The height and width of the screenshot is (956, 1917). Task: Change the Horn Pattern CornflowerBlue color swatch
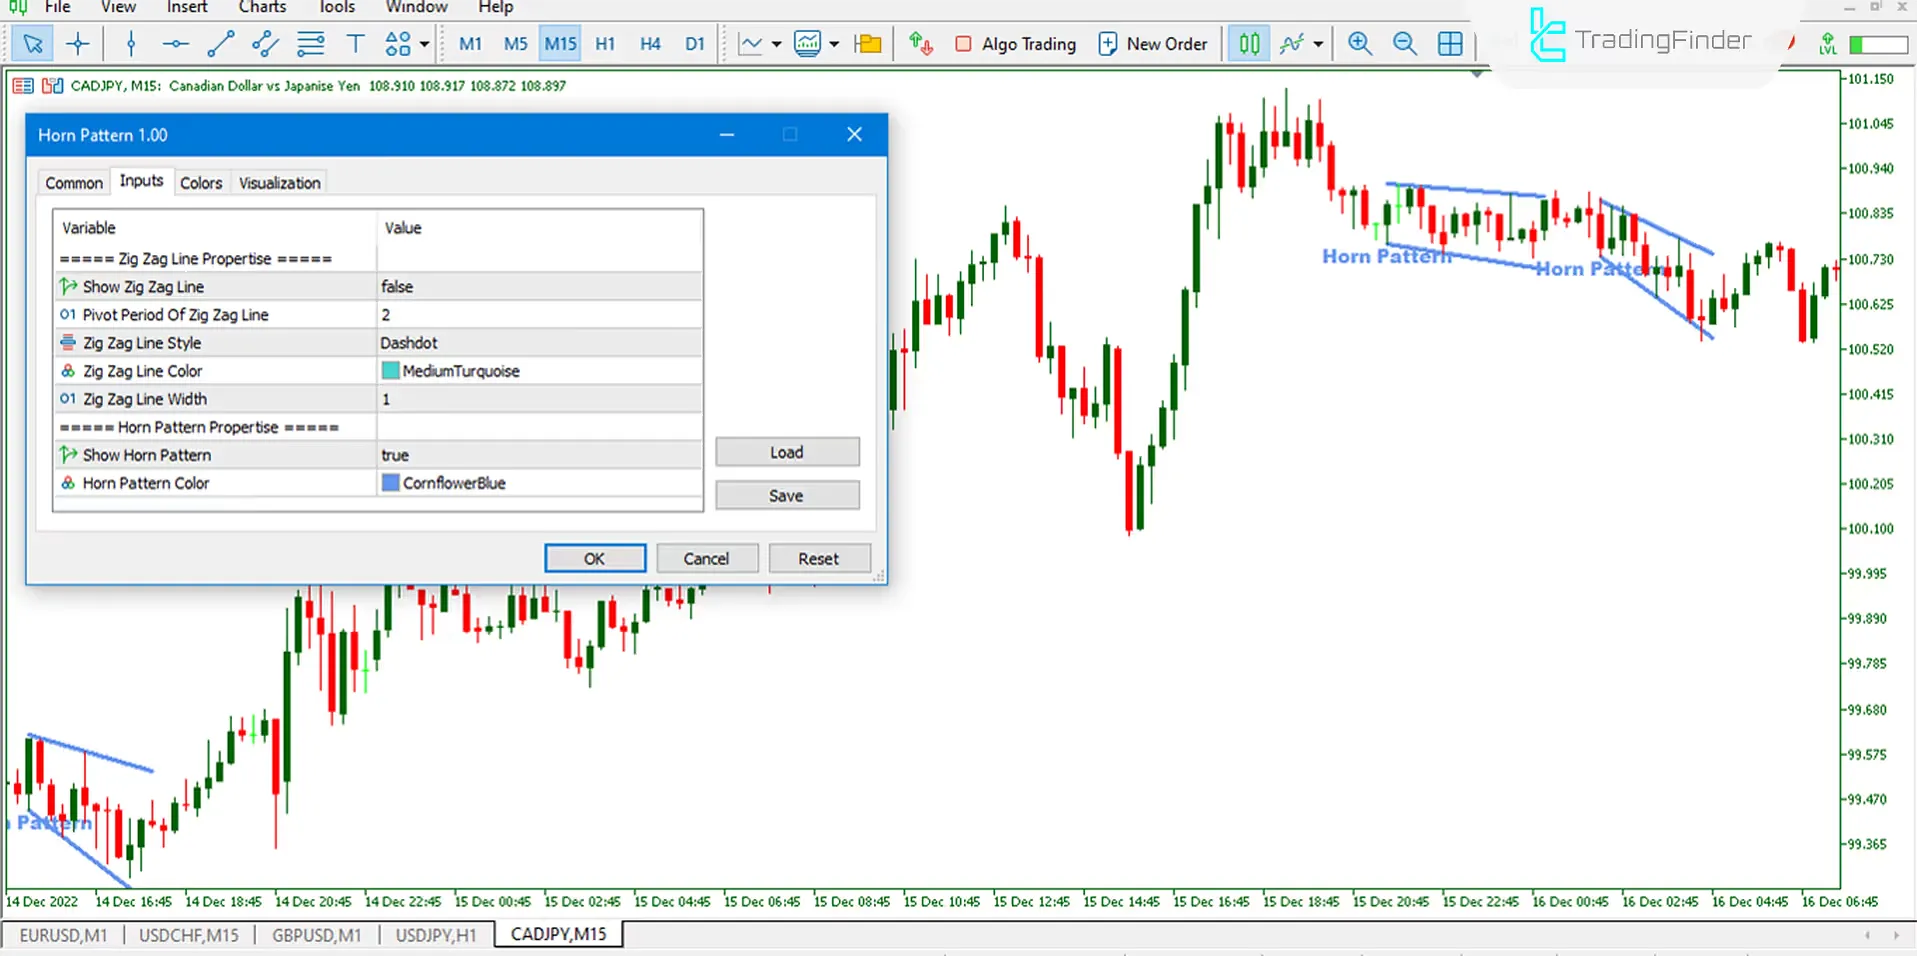390,483
